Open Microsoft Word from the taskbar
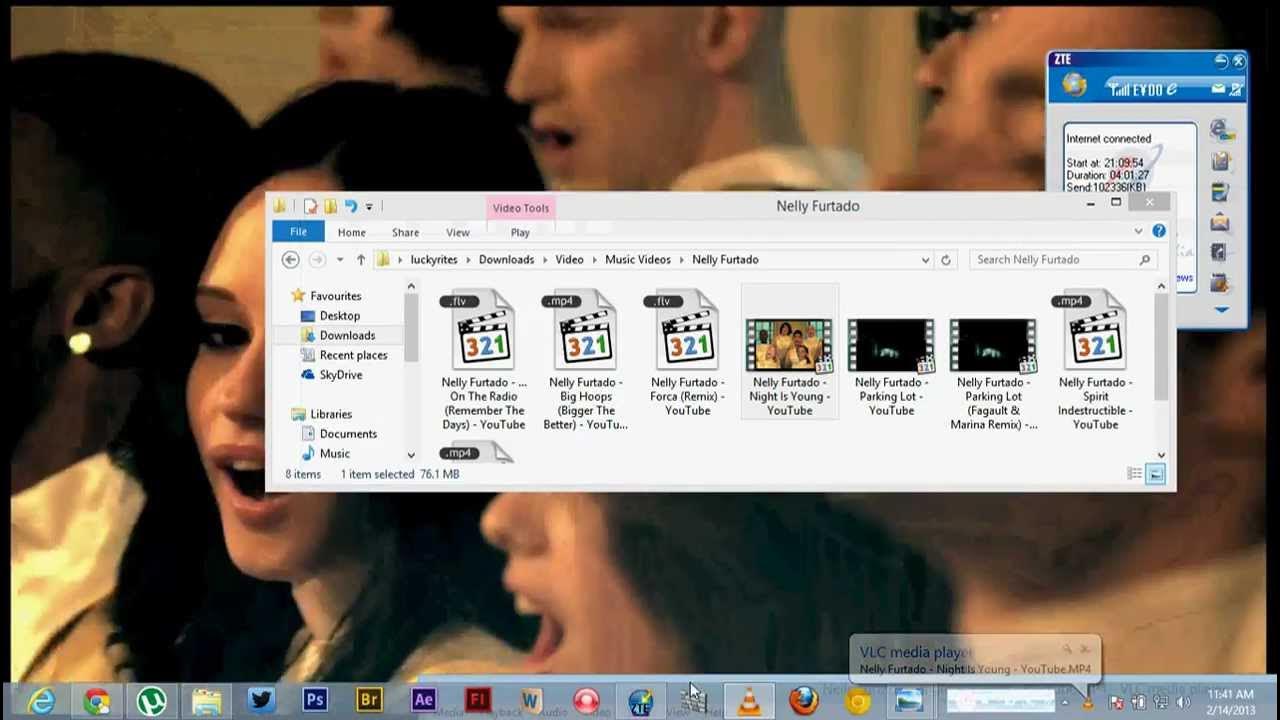 (x=531, y=701)
